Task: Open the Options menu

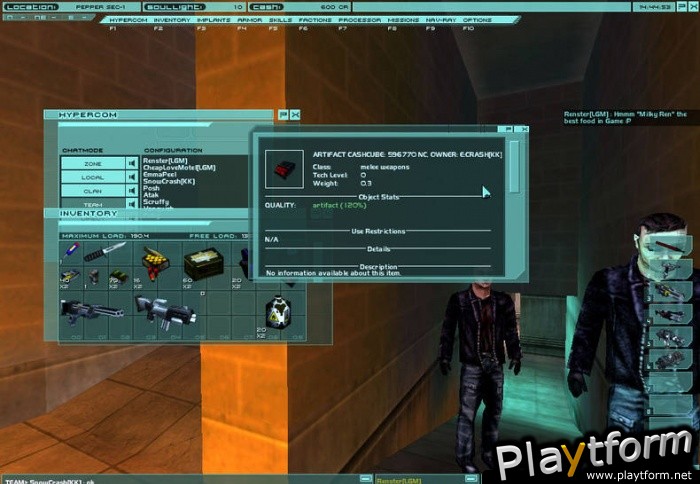Action: pyautogui.click(x=477, y=20)
